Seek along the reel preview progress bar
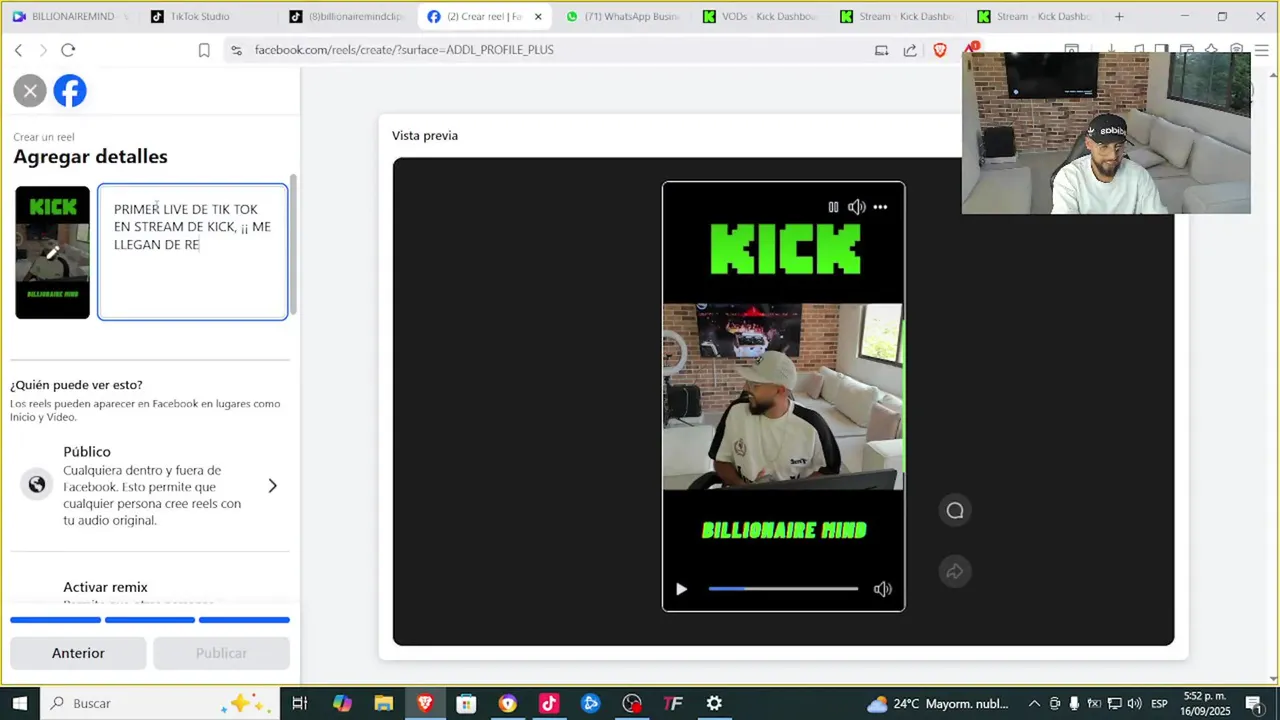The image size is (1280, 720). click(x=783, y=589)
